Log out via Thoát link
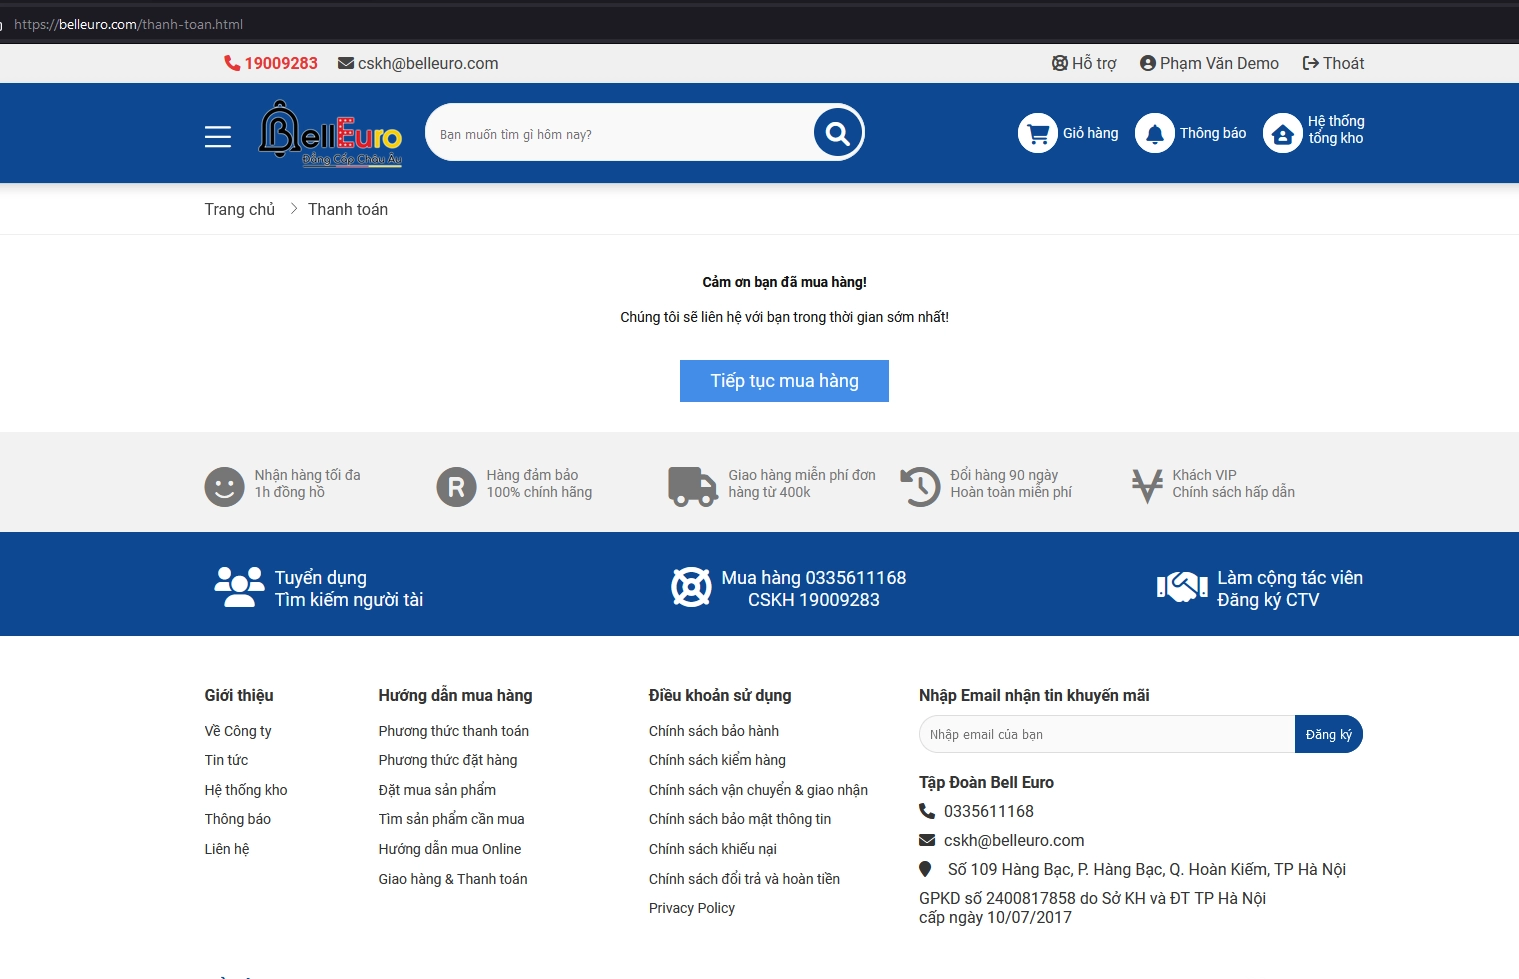1519x979 pixels. pyautogui.click(x=1333, y=63)
